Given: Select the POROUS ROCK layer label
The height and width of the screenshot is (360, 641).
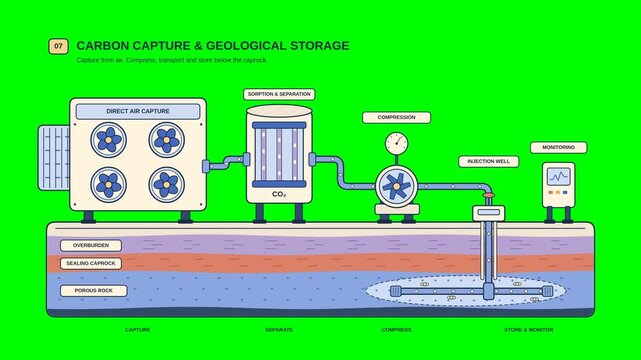Looking at the screenshot, I should pos(94,291).
